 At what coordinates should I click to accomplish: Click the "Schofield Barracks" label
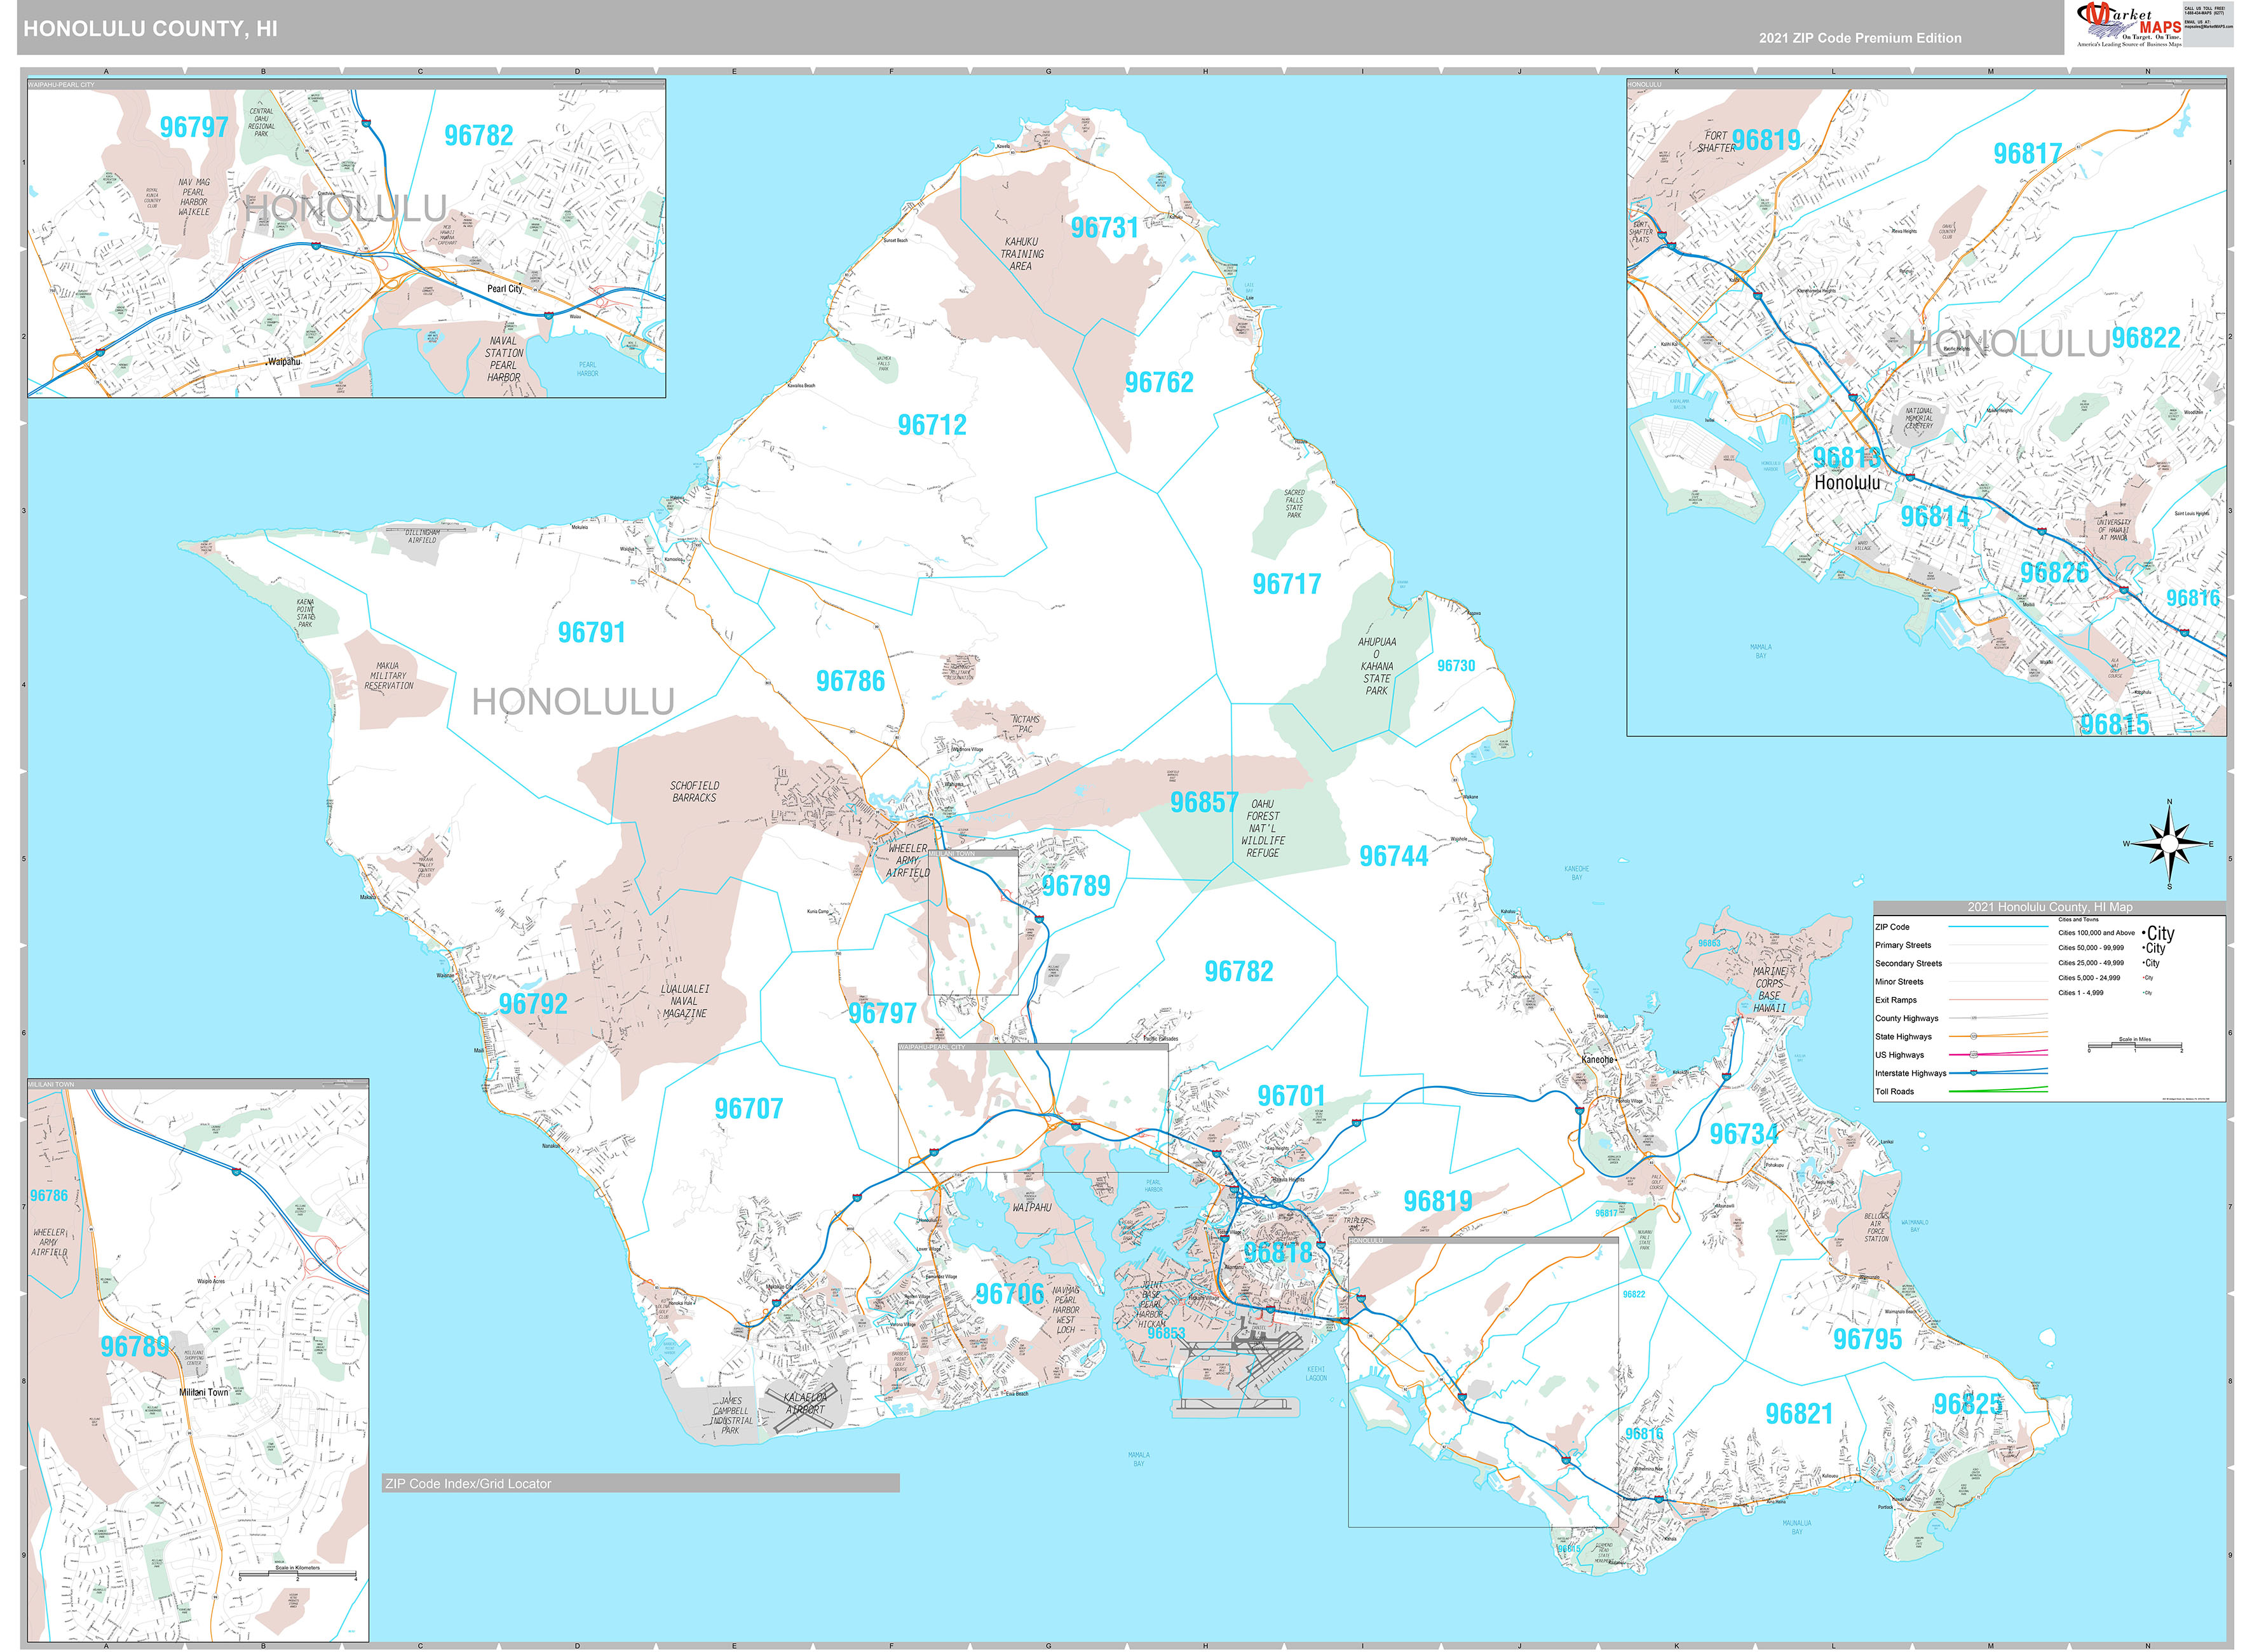(694, 792)
